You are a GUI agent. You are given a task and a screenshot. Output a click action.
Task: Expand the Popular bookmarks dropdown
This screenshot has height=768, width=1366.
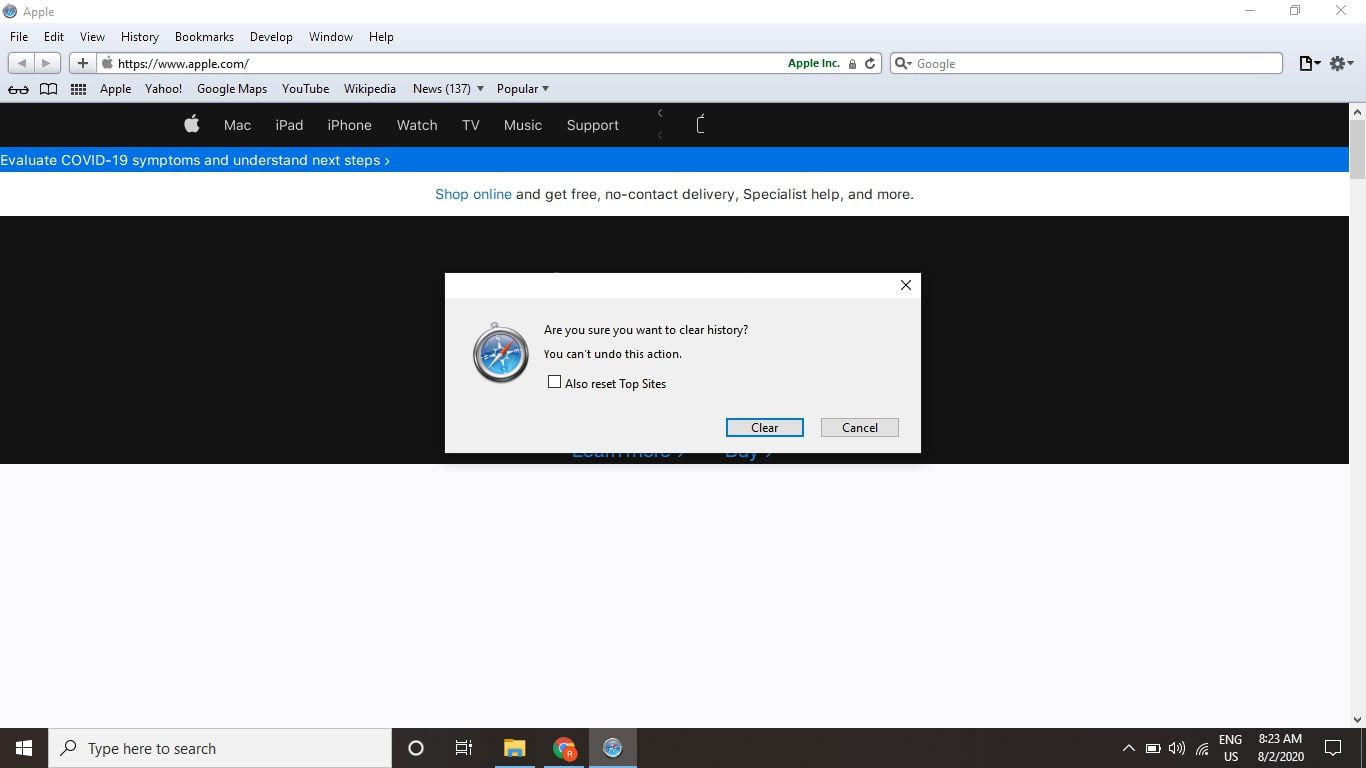(x=523, y=89)
